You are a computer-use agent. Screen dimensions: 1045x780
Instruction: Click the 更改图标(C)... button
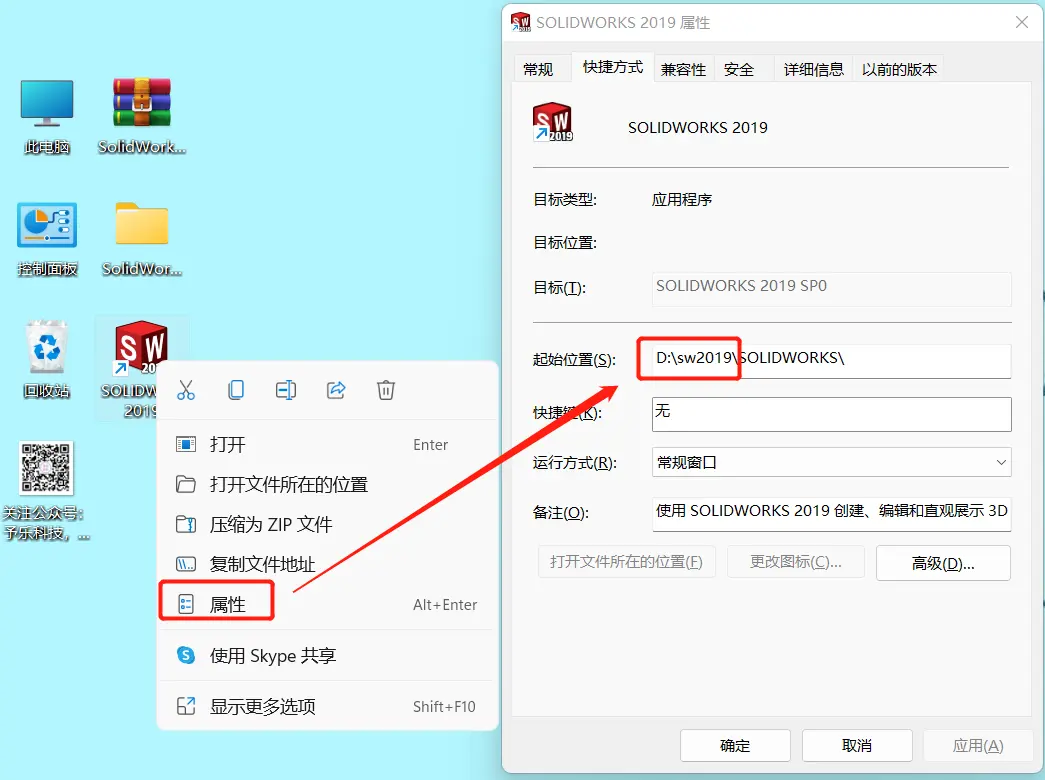[796, 561]
